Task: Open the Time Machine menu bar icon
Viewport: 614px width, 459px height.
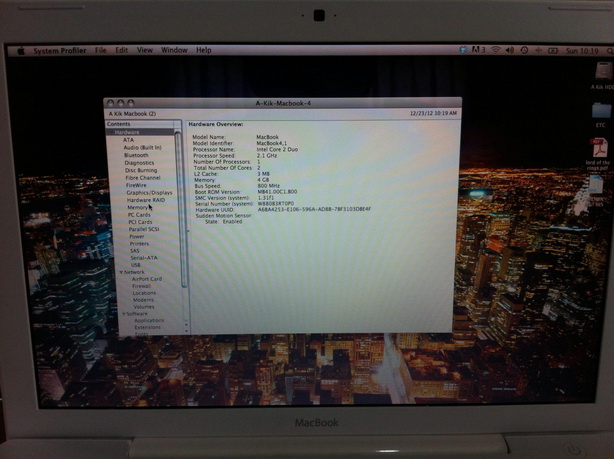Action: (x=524, y=51)
